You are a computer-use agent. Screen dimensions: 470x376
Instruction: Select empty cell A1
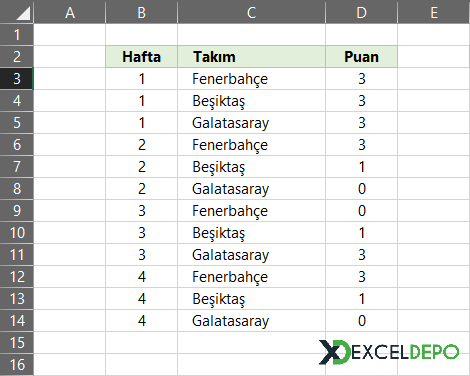click(x=70, y=35)
